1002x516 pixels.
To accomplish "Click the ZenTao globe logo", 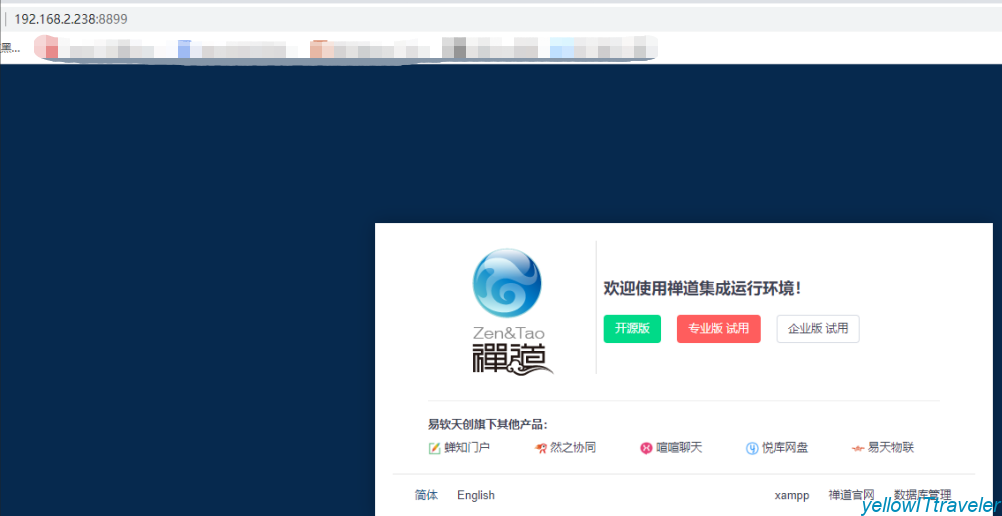I will pyautogui.click(x=507, y=283).
